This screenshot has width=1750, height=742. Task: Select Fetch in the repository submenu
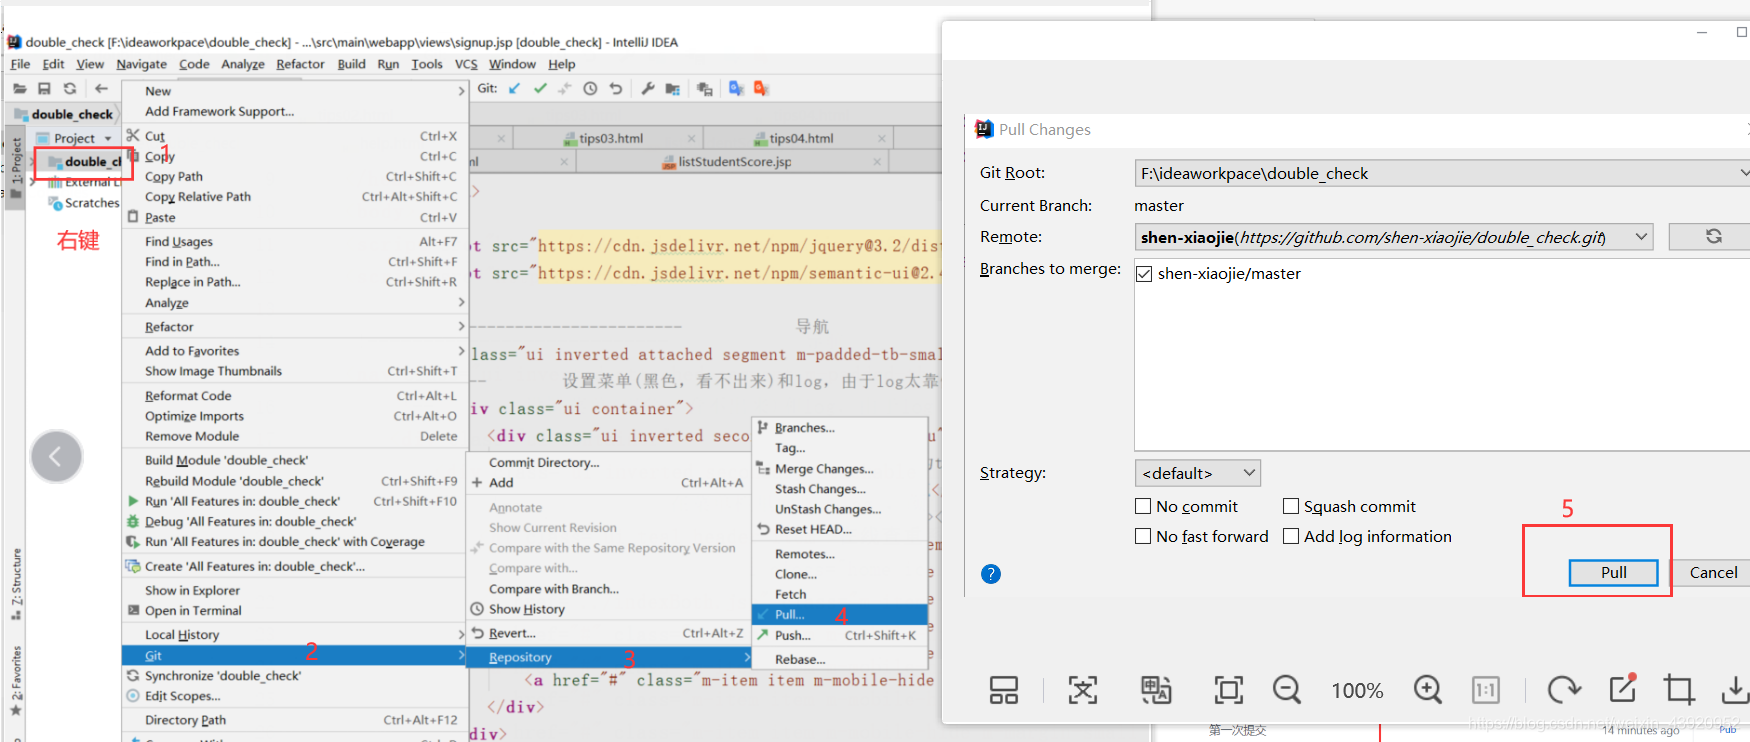tap(790, 595)
